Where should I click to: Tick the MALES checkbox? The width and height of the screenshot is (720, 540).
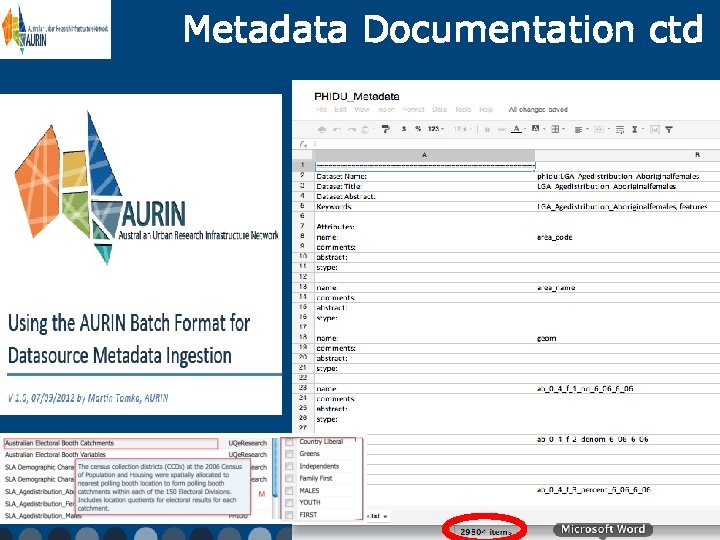(289, 491)
